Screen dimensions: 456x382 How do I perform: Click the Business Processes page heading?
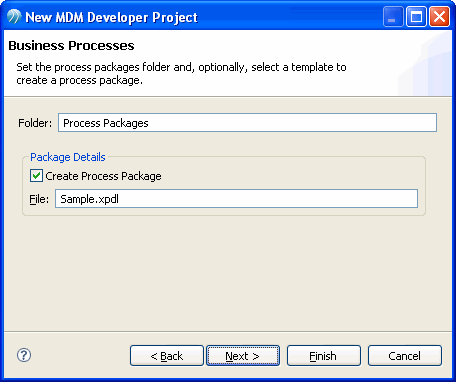[x=71, y=46]
